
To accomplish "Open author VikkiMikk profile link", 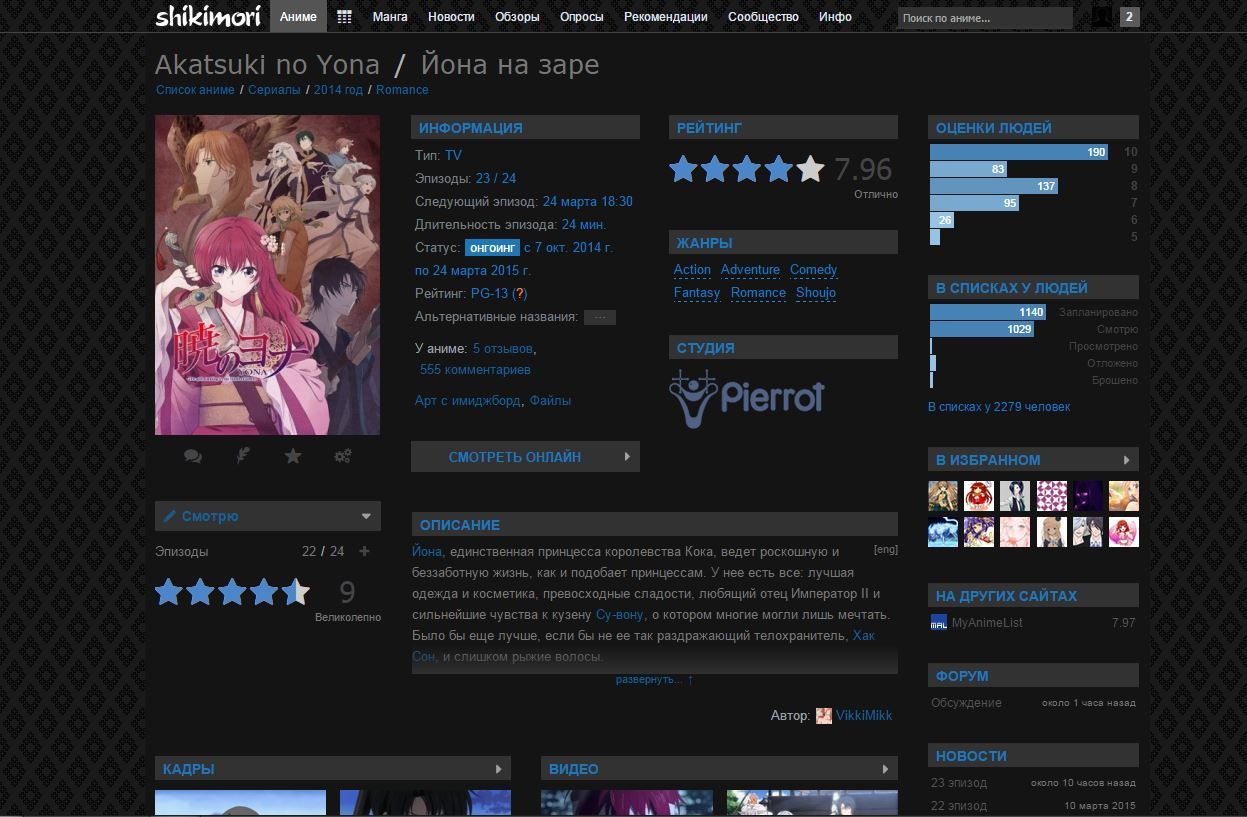I will click(x=864, y=716).
